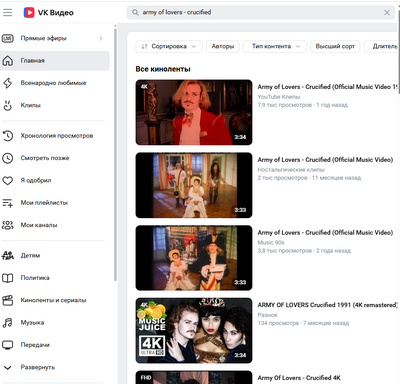This screenshot has width=400, height=384.
Task: Open Кинолентьі и сериалы category
Action: coord(55,300)
